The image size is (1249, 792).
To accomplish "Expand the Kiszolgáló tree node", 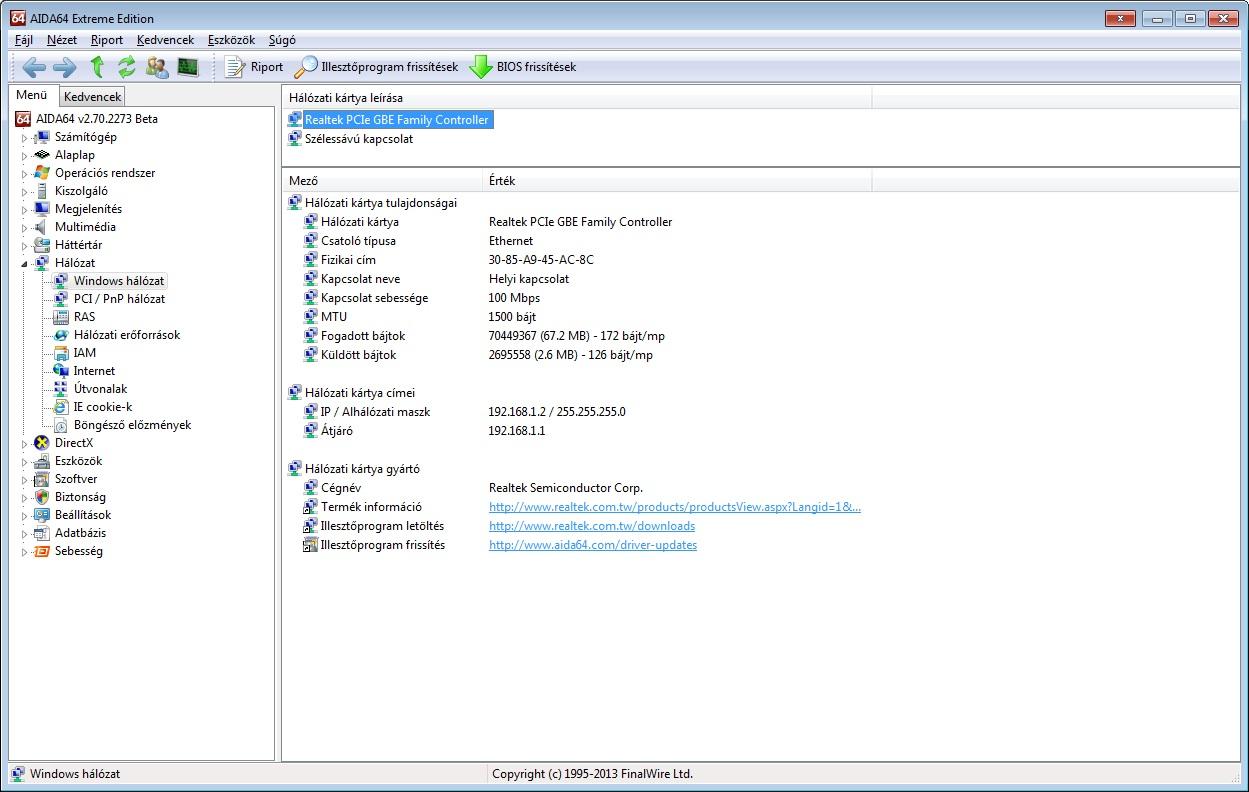I will [25, 192].
